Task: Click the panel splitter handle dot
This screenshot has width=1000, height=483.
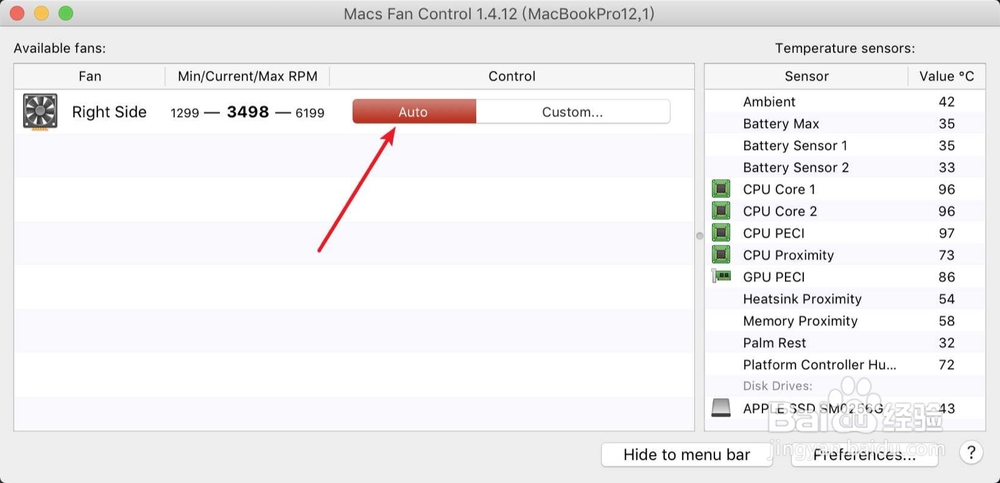Action: pyautogui.click(x=700, y=236)
